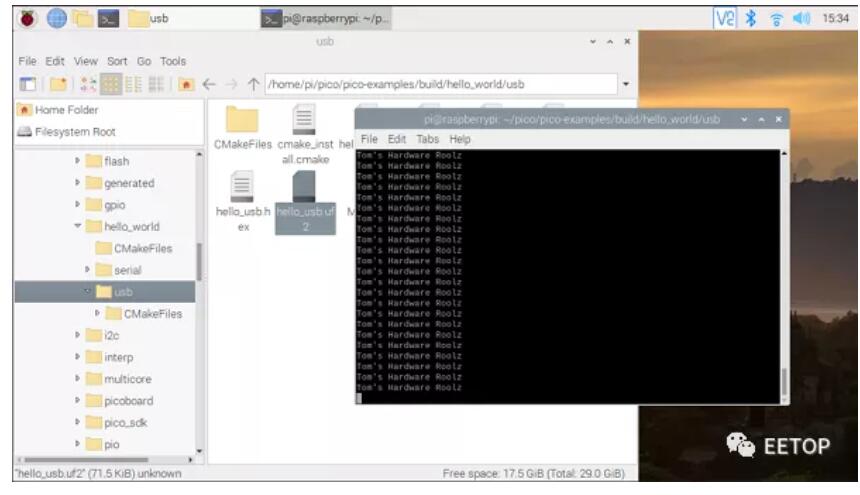Open file manager File menu
860x495 pixels.
[x=27, y=61]
